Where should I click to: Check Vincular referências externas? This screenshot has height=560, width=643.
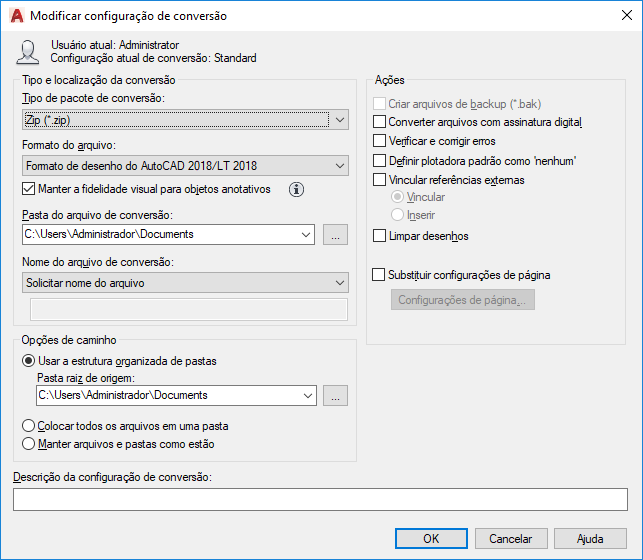(x=379, y=180)
